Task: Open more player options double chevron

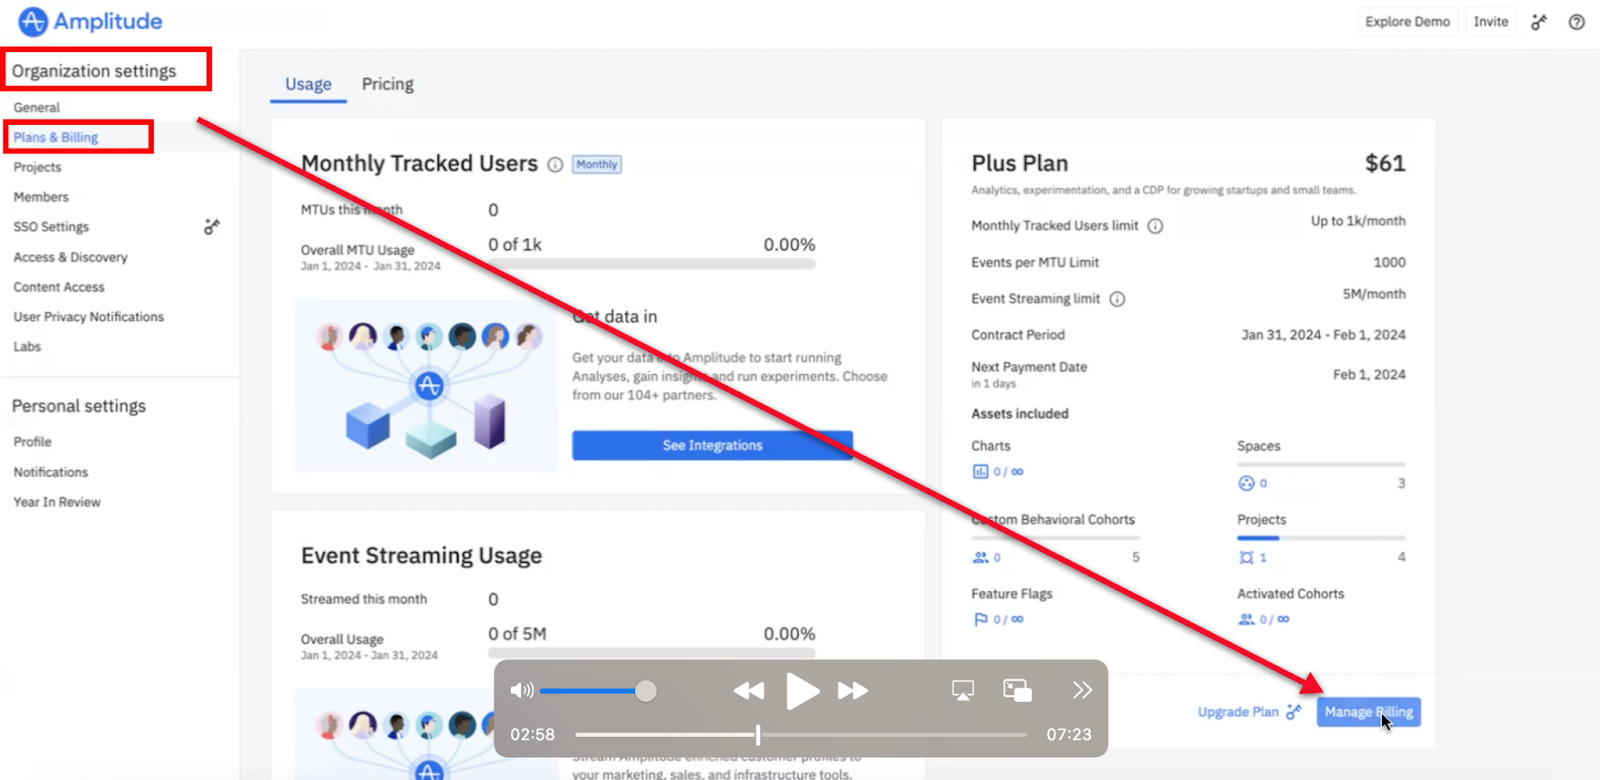Action: [1082, 690]
